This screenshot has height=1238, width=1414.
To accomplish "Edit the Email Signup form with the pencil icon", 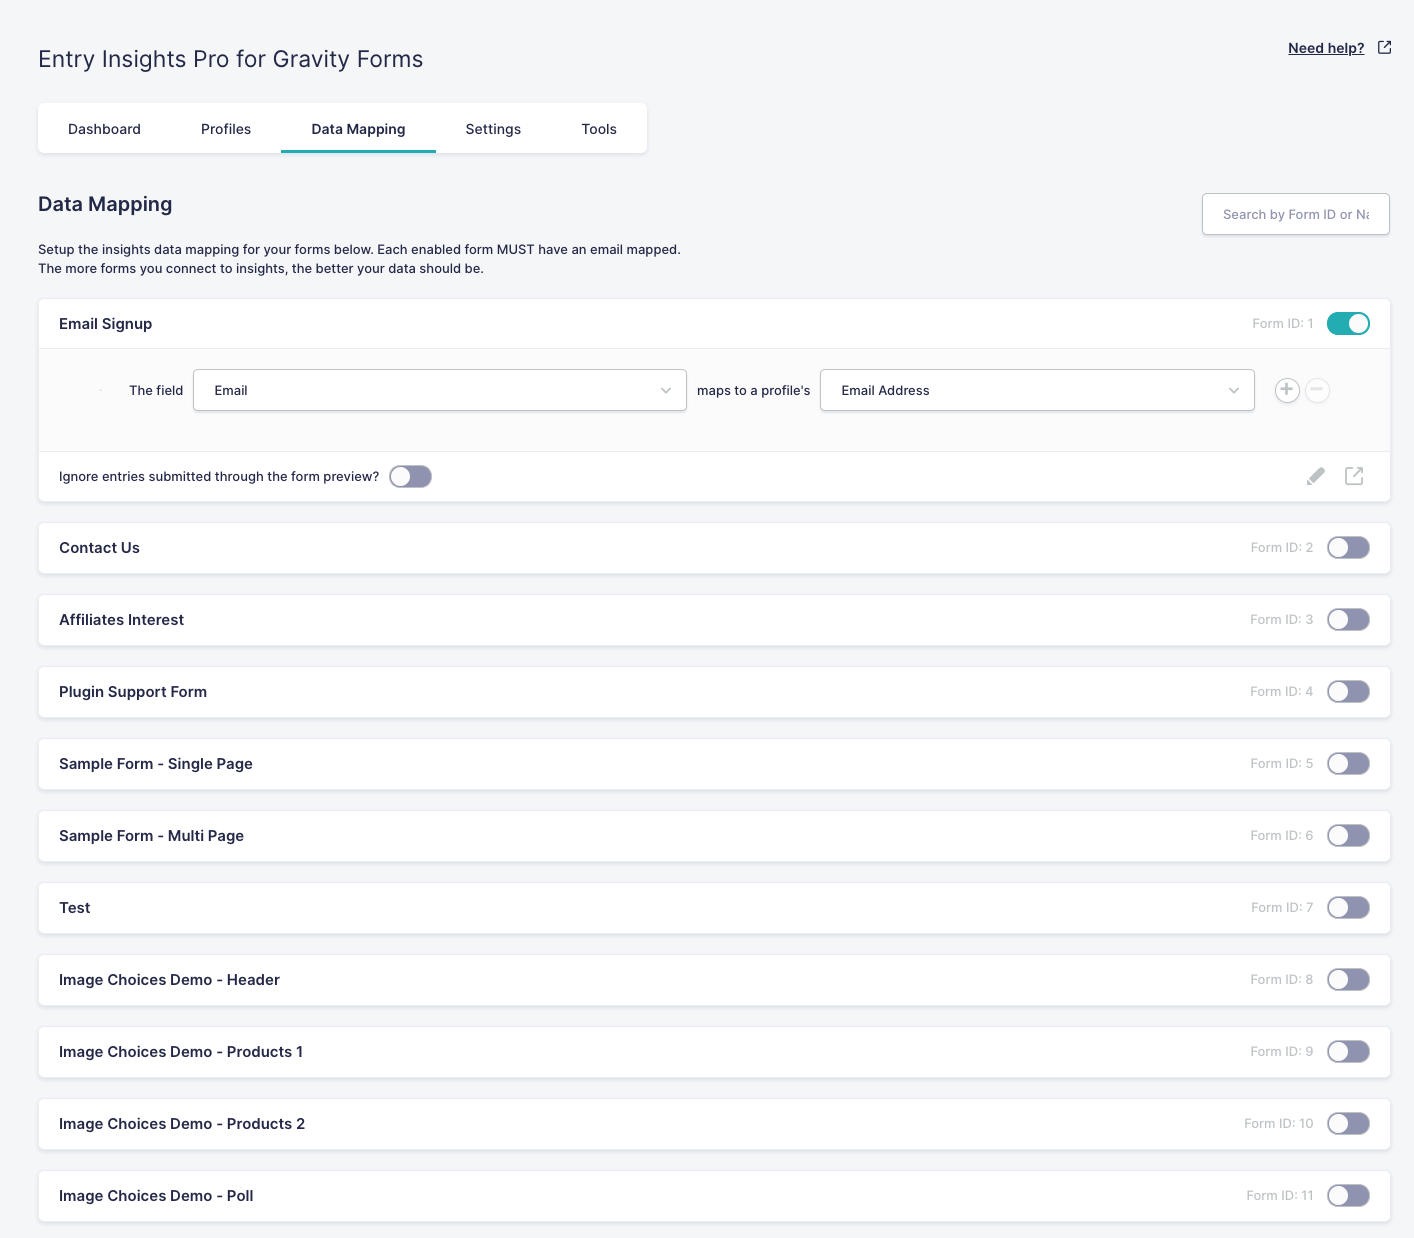I will click(x=1316, y=476).
